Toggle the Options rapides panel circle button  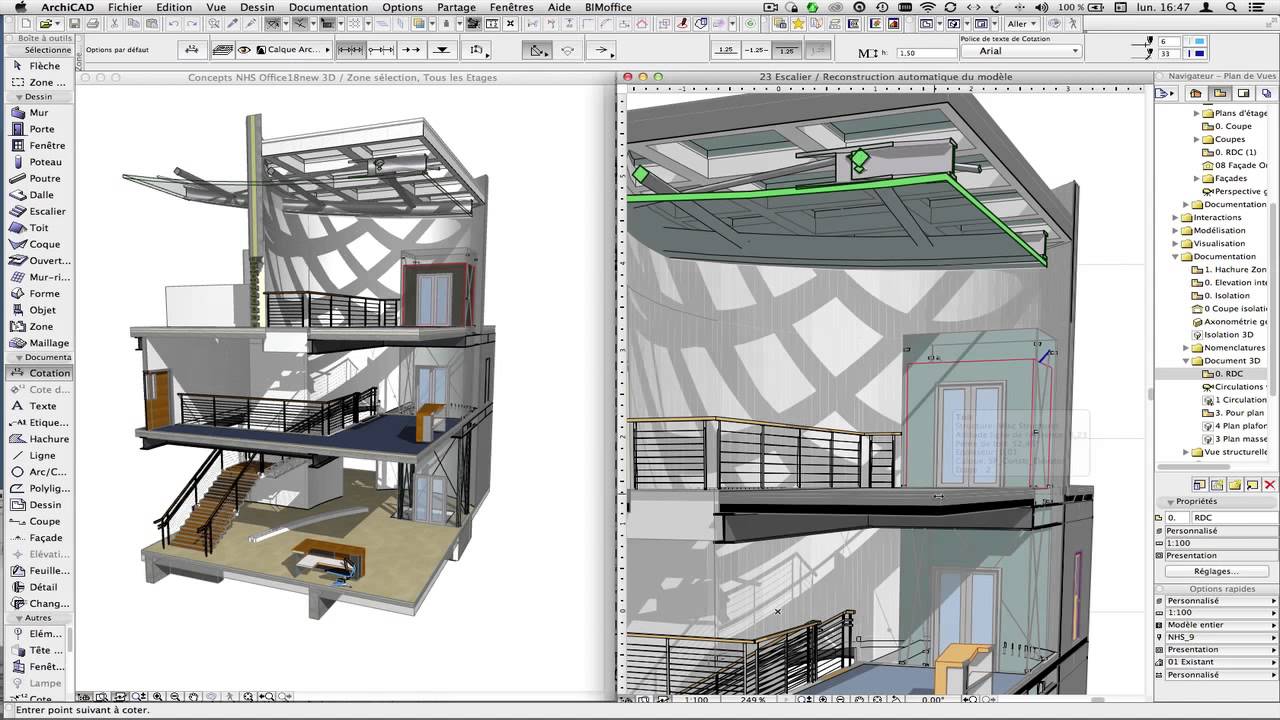tap(1161, 589)
